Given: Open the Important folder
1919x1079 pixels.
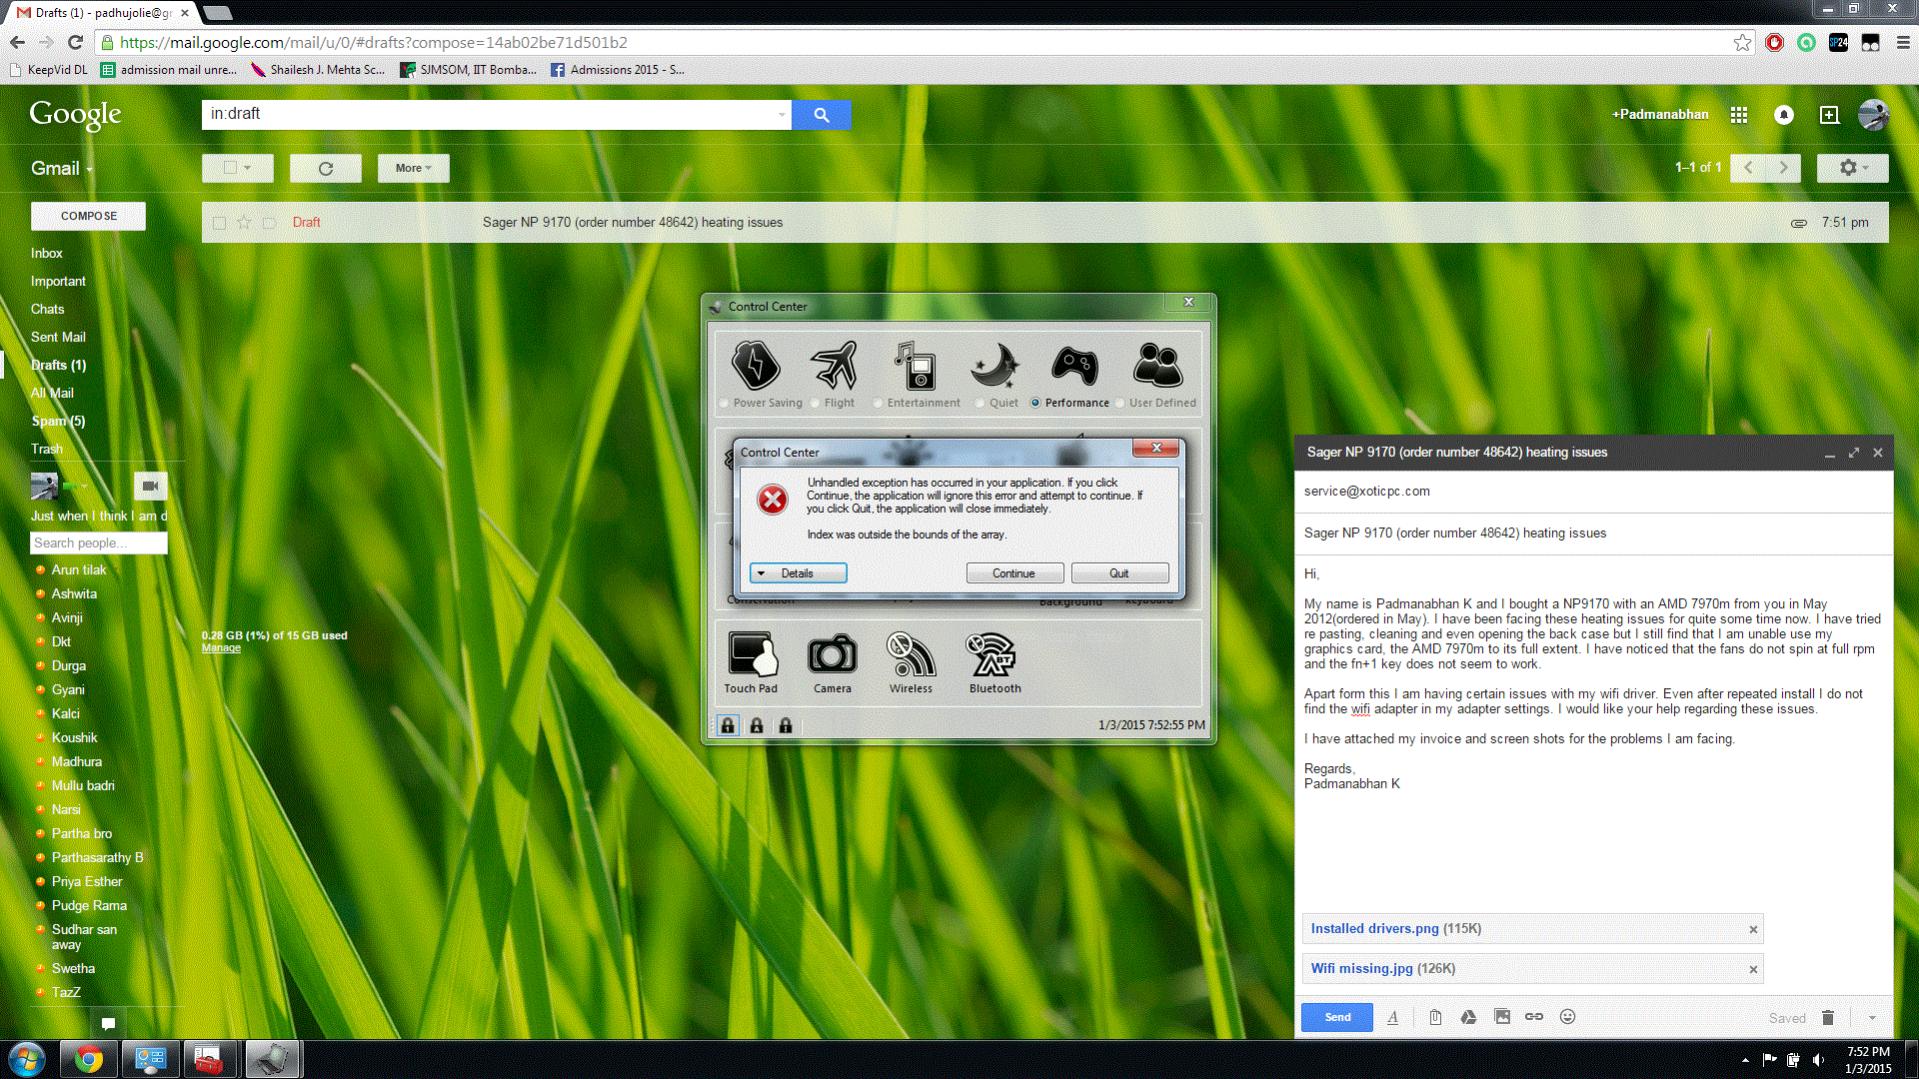Looking at the screenshot, I should pos(58,281).
